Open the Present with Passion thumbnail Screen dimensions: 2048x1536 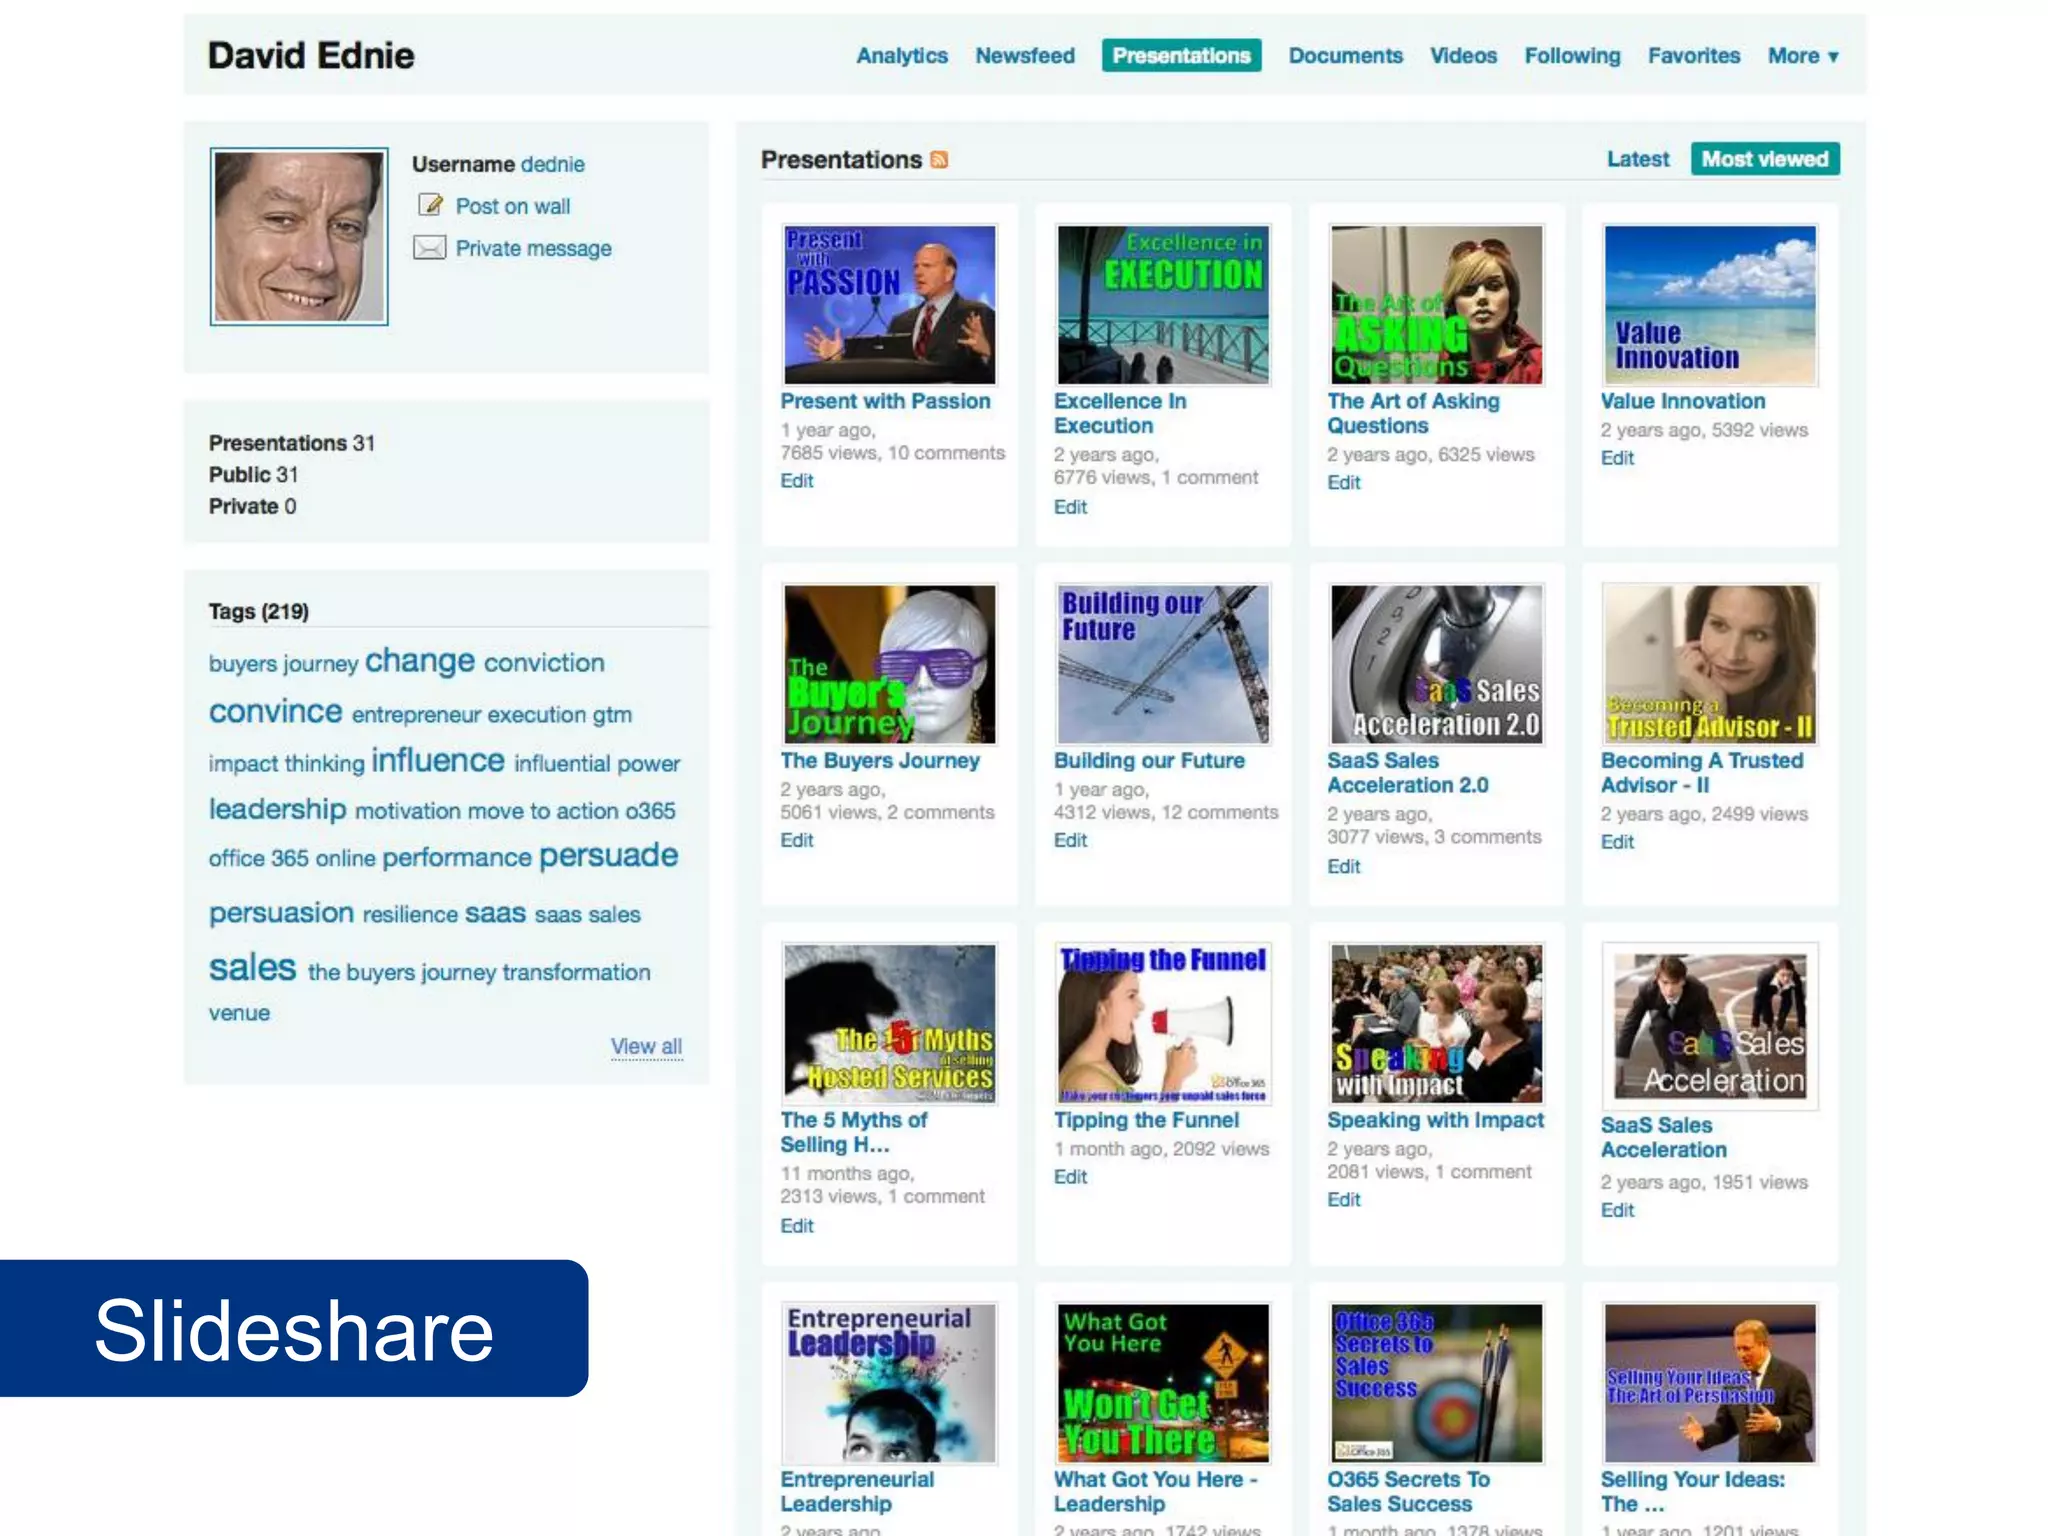point(890,305)
